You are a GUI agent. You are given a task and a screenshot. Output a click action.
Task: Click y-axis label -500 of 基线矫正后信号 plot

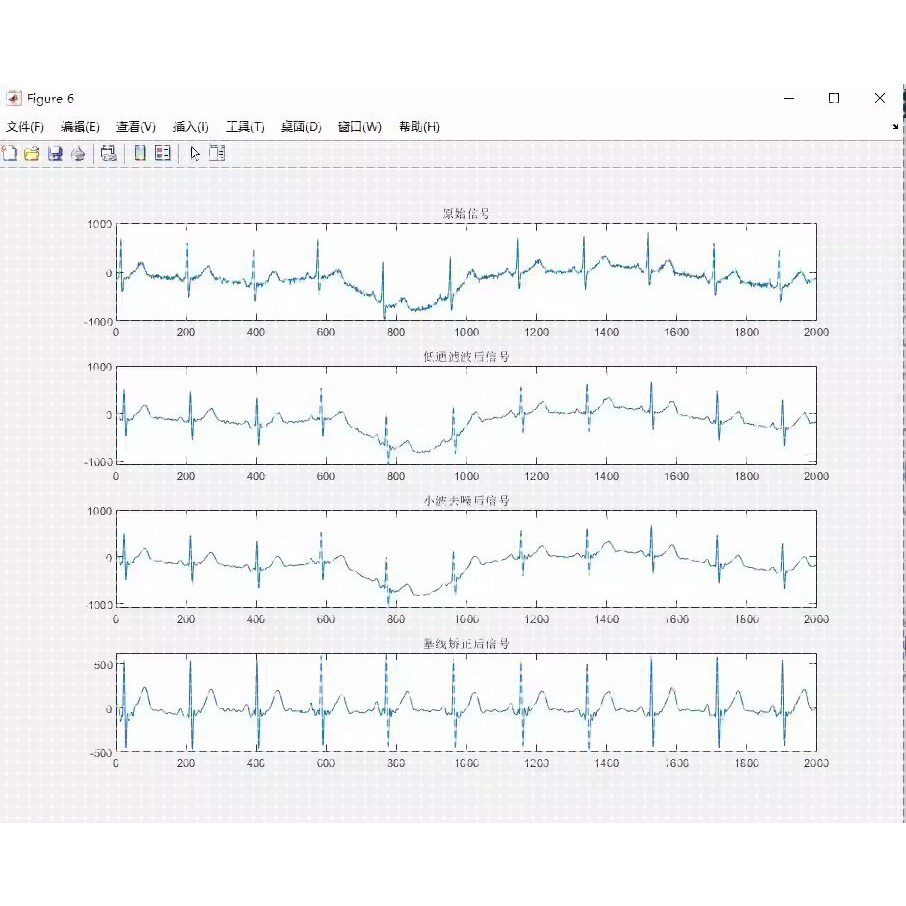(101, 753)
